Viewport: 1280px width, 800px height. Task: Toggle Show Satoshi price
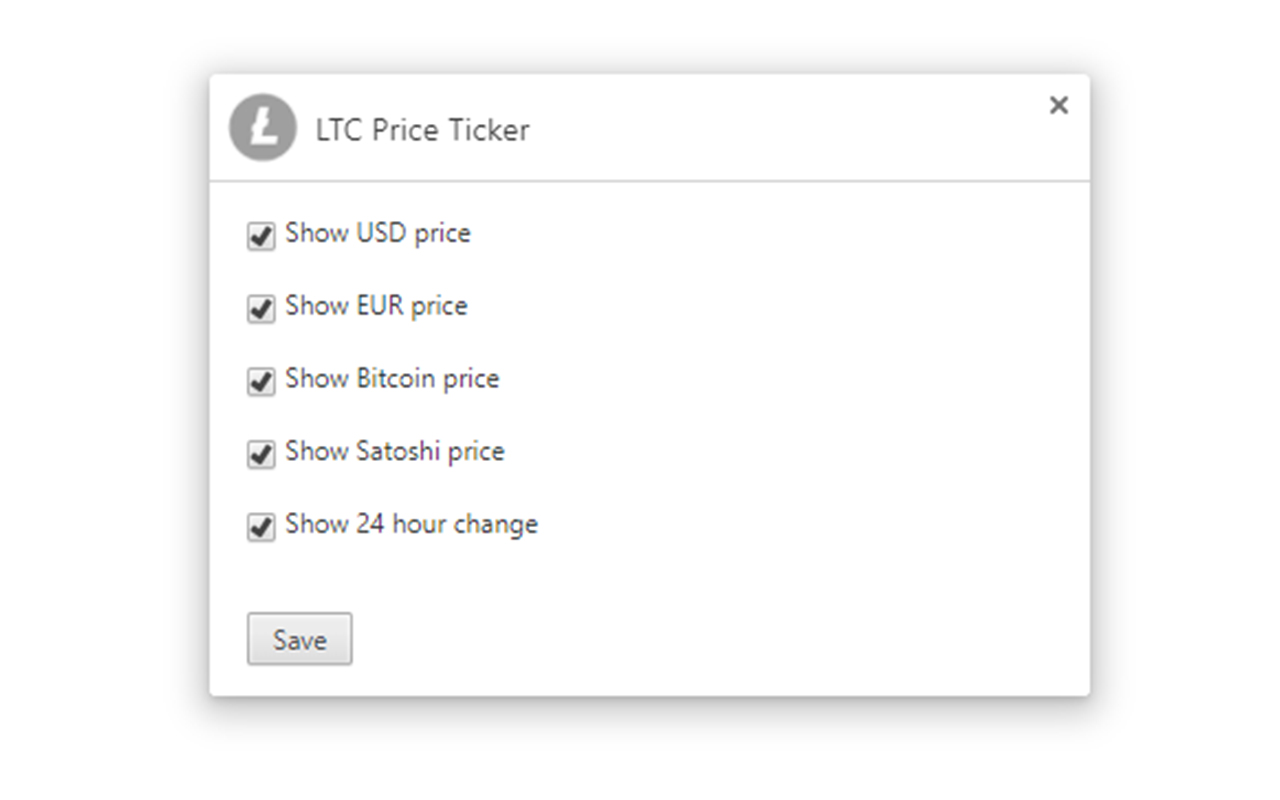[260, 455]
